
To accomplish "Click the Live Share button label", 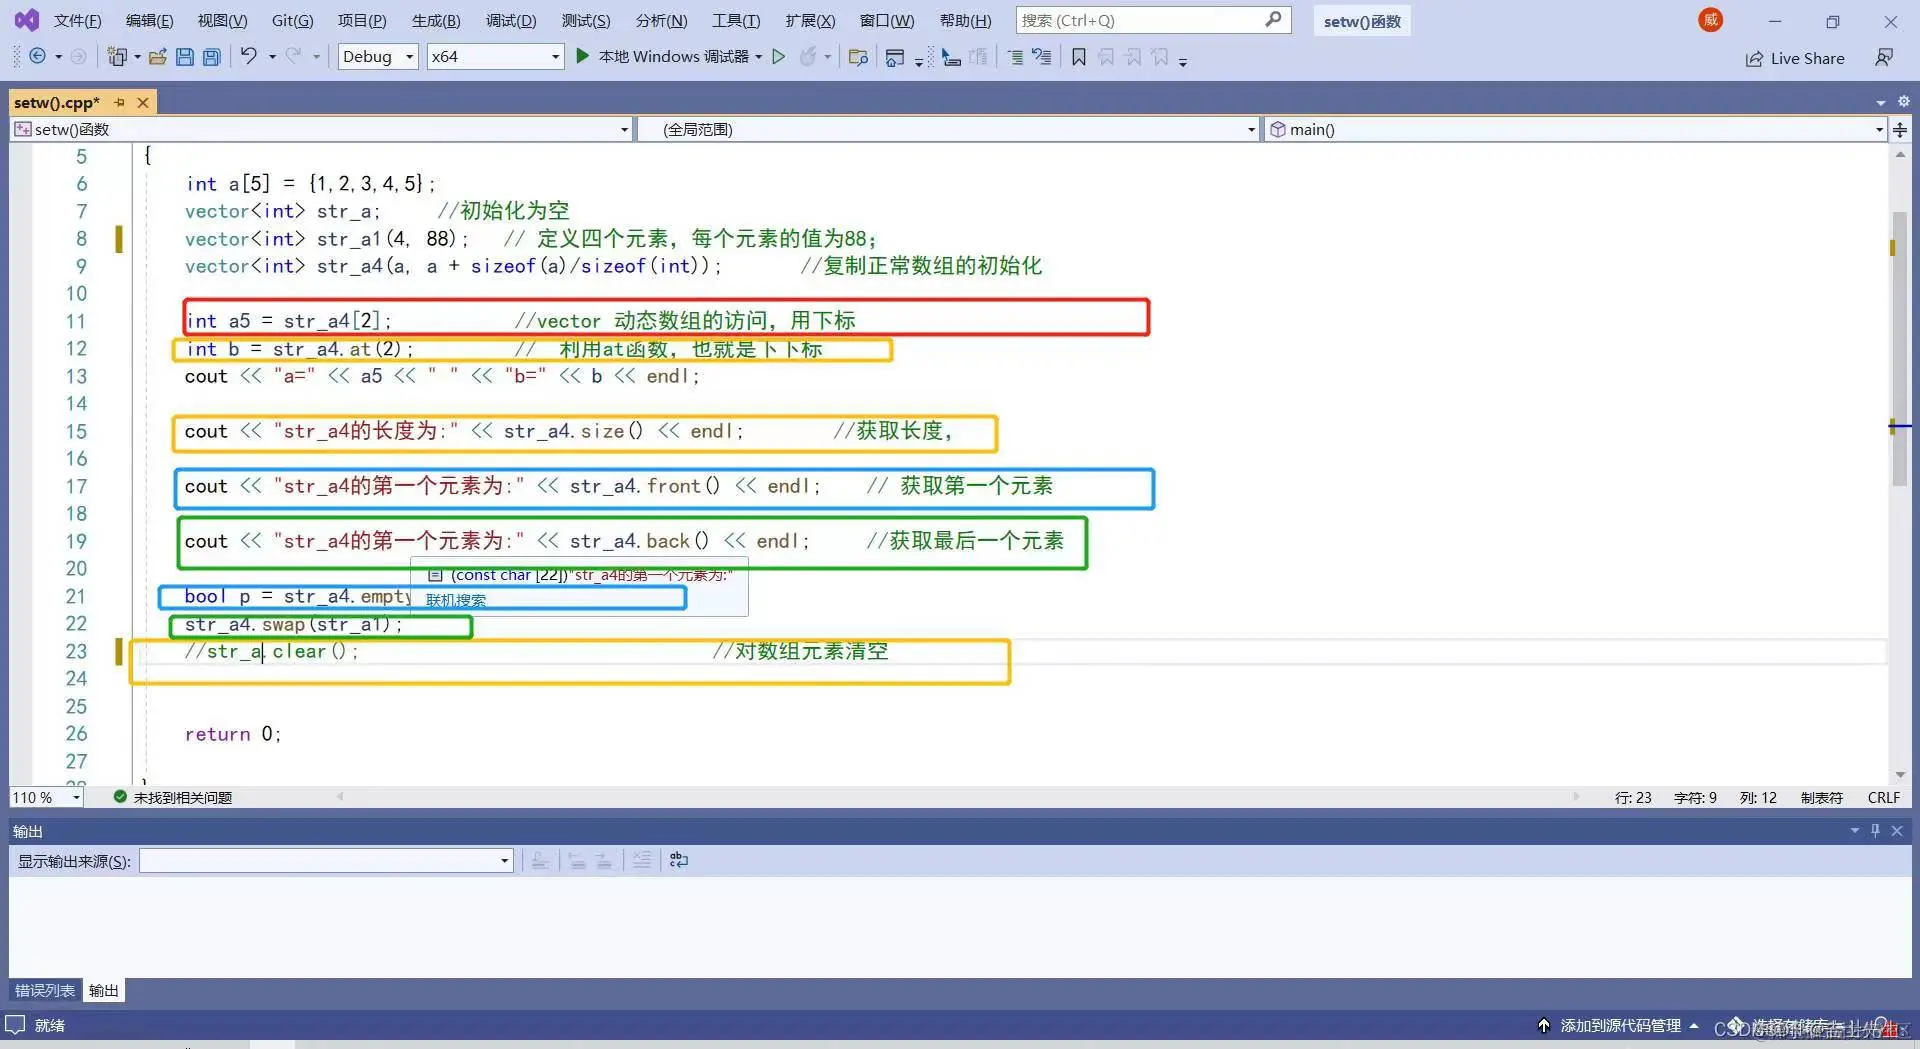I will [x=1807, y=58].
